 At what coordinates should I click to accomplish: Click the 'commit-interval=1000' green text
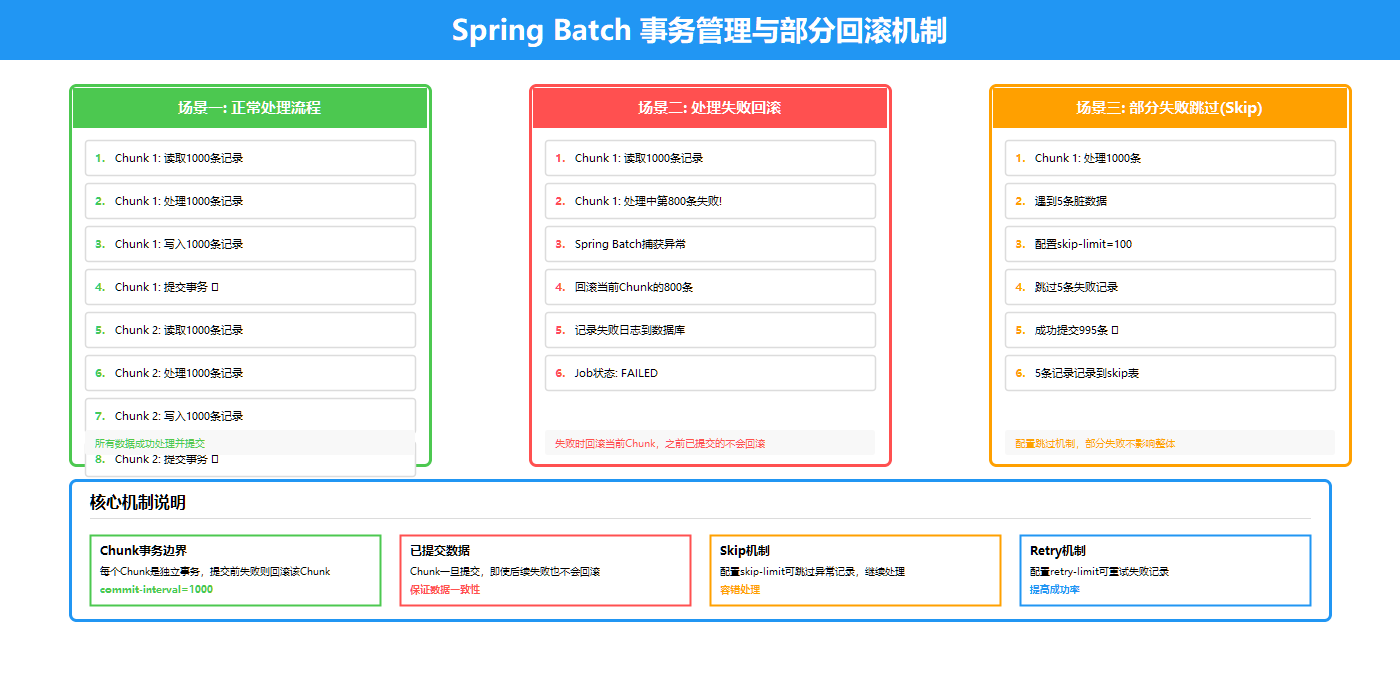tap(156, 590)
